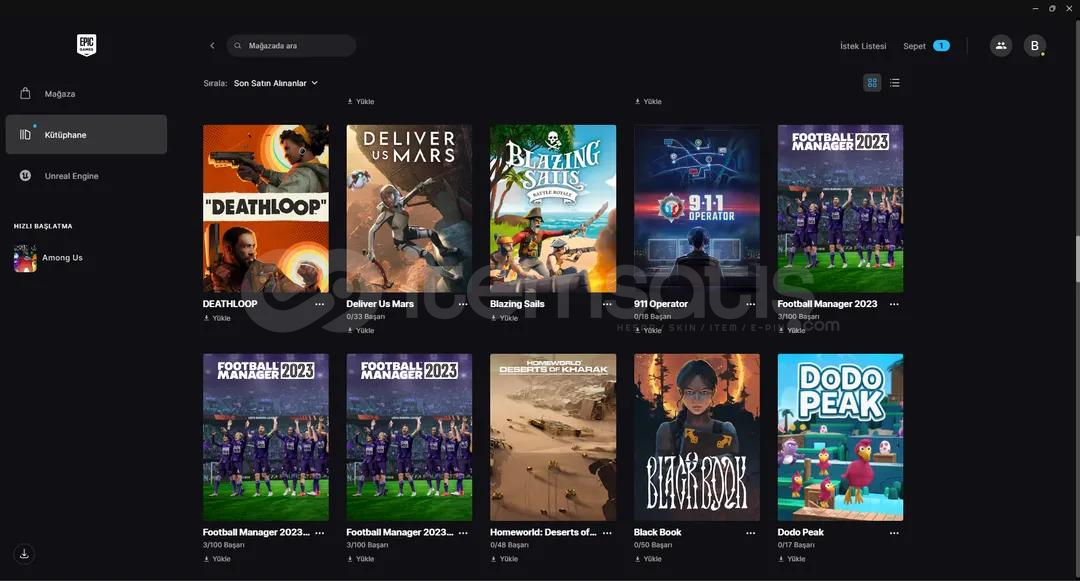The height and width of the screenshot is (581, 1080).
Task: Go back with the arrow beside search
Action: (212, 46)
